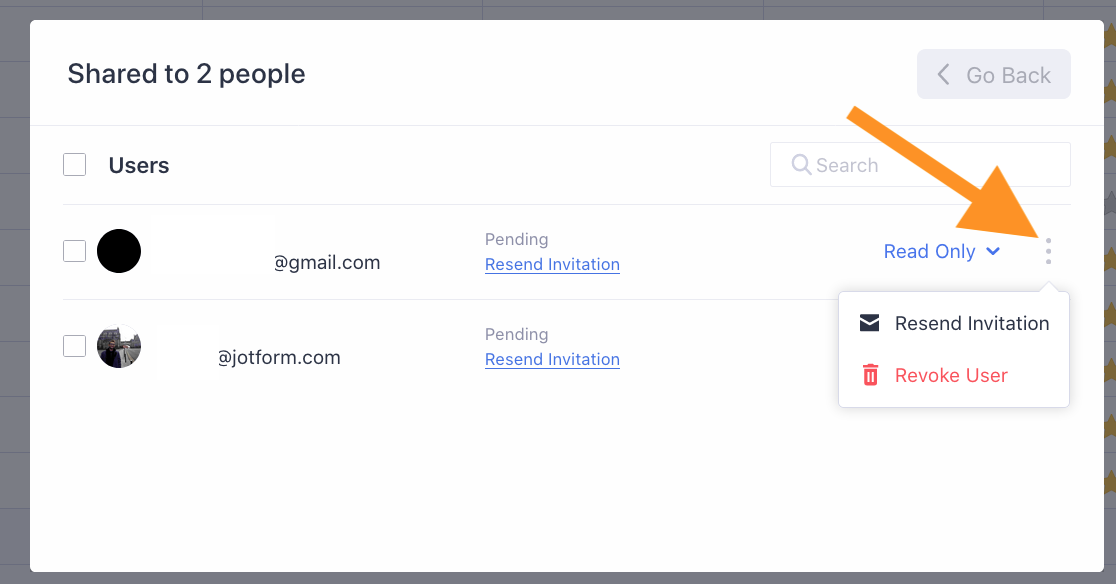The image size is (1116, 584).
Task: Choose Resend Invitation from the popup menu
Action: (971, 323)
